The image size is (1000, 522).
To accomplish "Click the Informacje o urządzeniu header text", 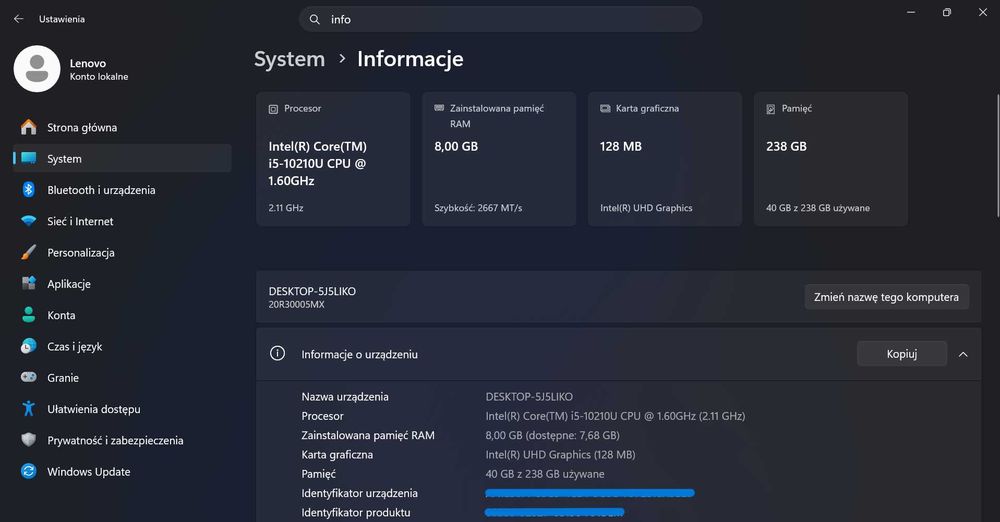I will [x=360, y=354].
